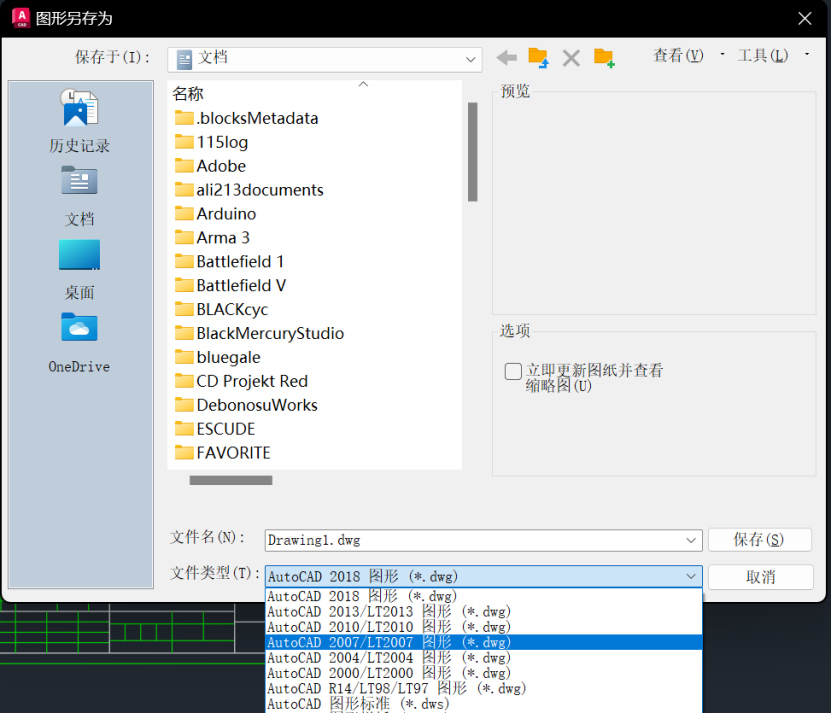Expand the 文件名 filename dropdown arrow
Screen dimensions: 831x713
tap(691, 540)
